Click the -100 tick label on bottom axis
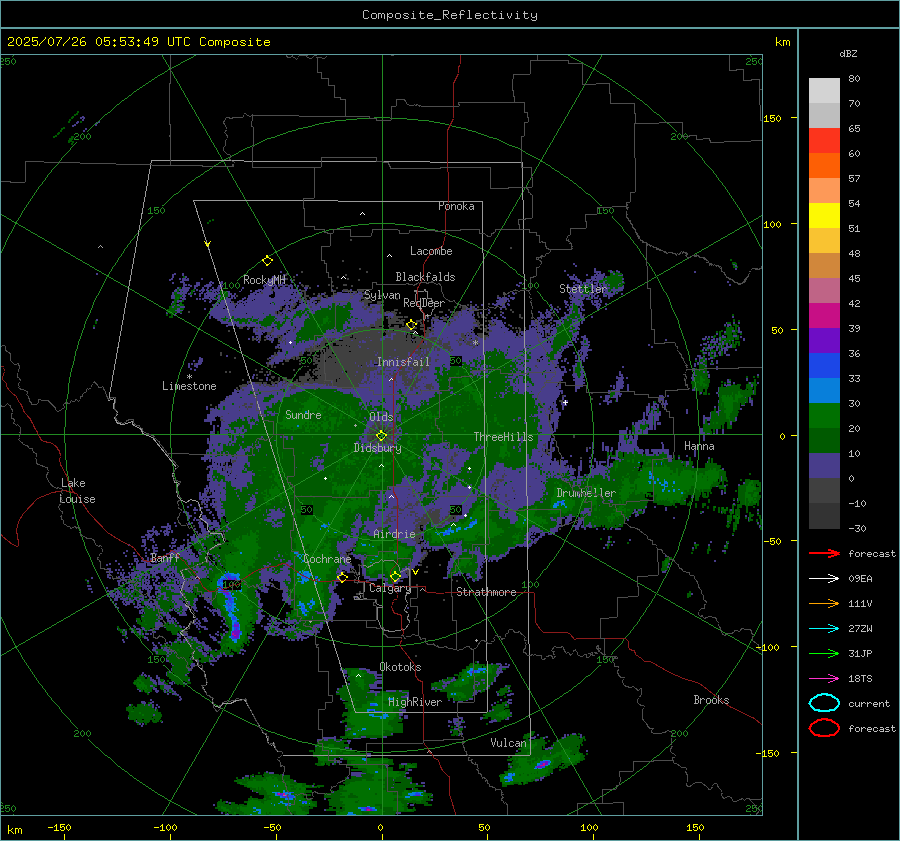This screenshot has width=900, height=841. click(x=165, y=827)
